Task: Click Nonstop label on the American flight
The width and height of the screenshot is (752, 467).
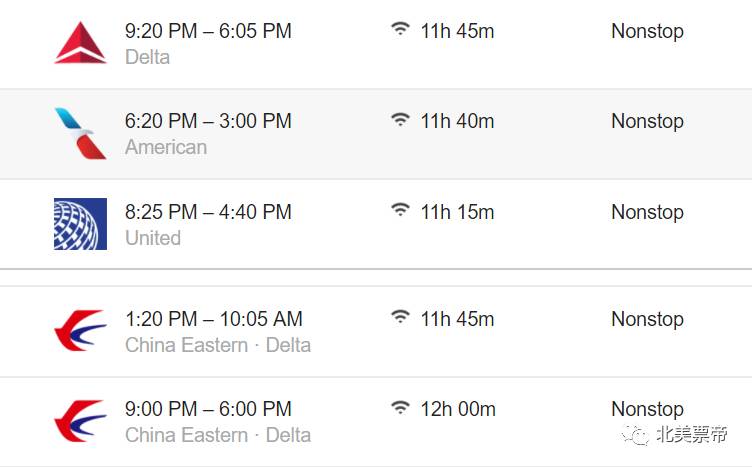Action: point(647,122)
